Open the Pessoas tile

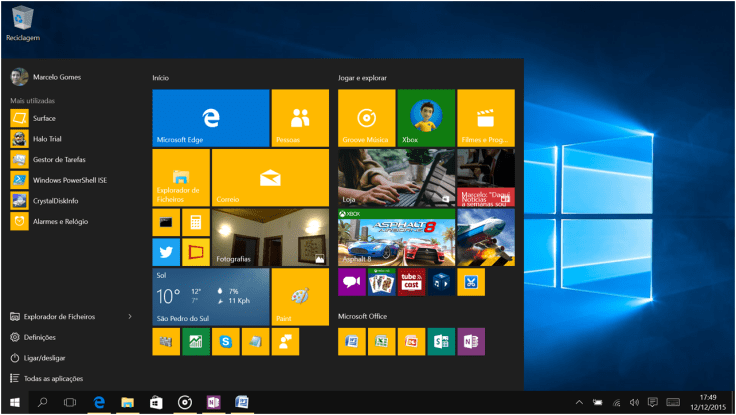[x=300, y=118]
